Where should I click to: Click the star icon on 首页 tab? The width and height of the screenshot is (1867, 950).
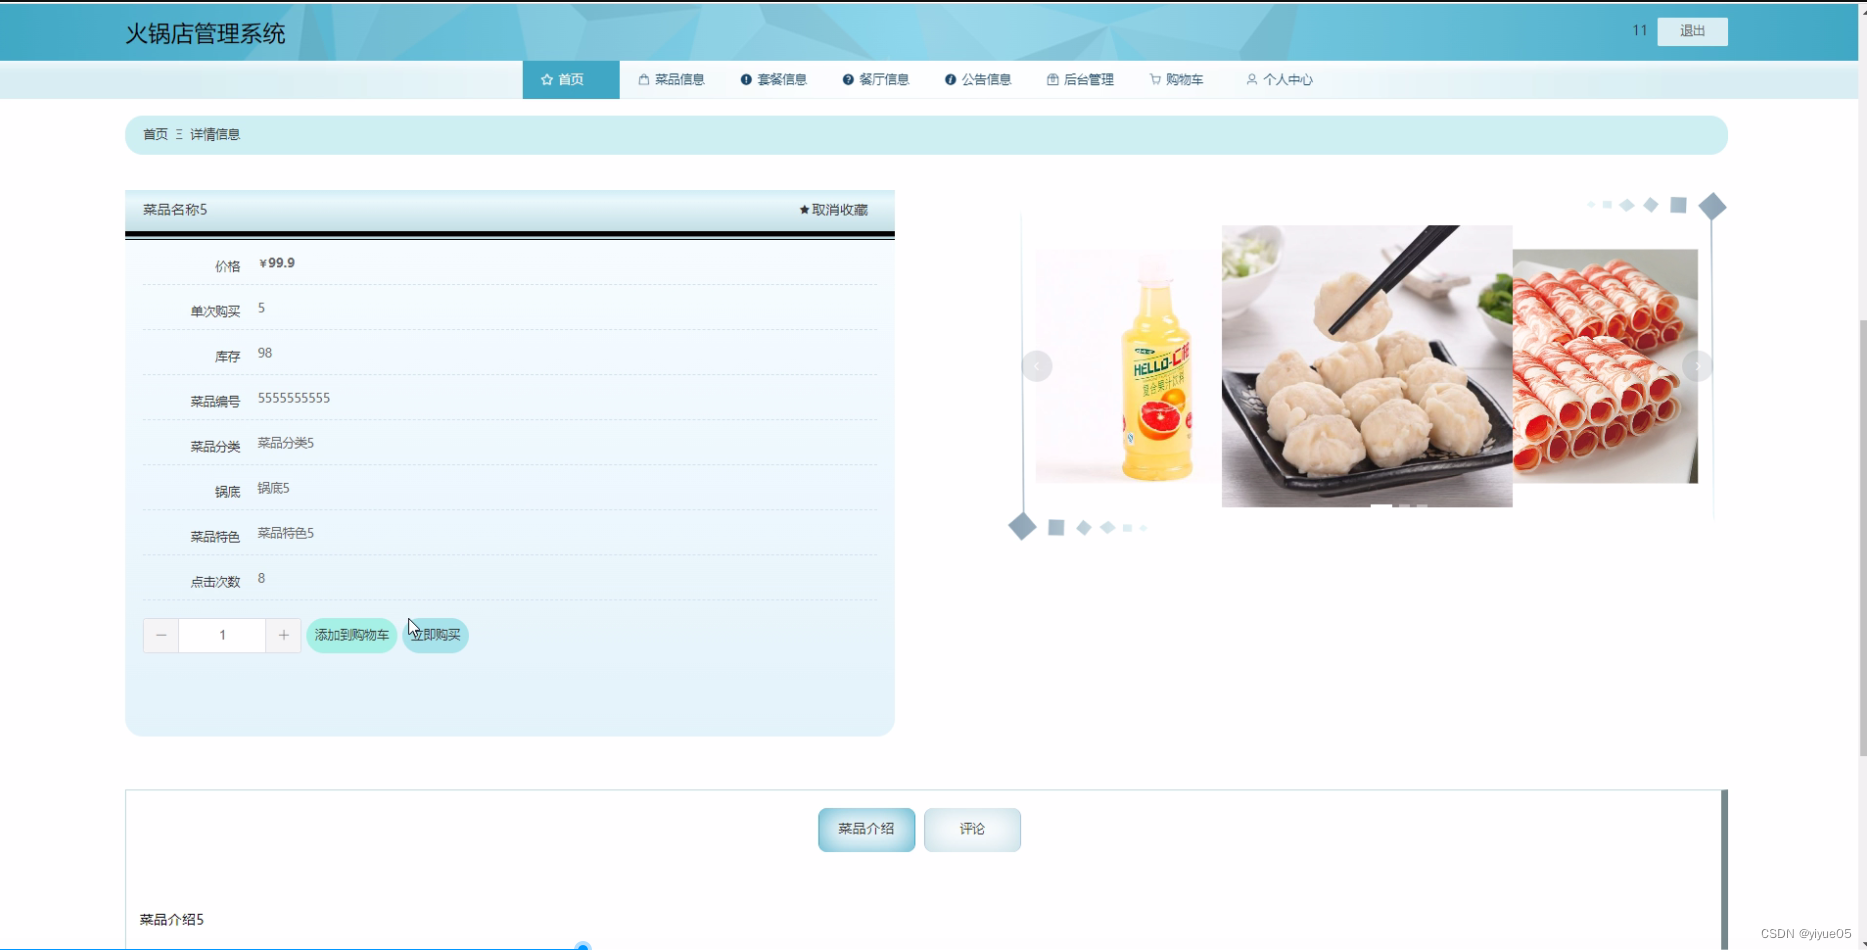coord(547,80)
